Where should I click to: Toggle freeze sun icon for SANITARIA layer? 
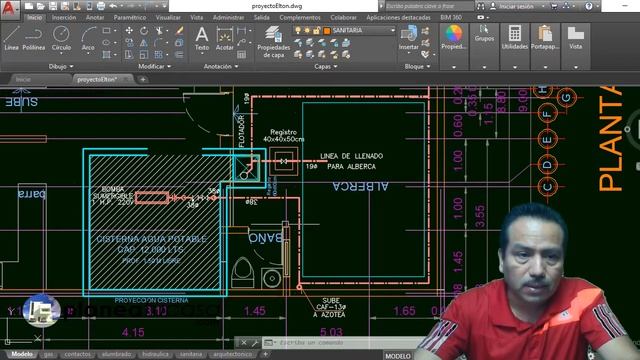tap(307, 30)
